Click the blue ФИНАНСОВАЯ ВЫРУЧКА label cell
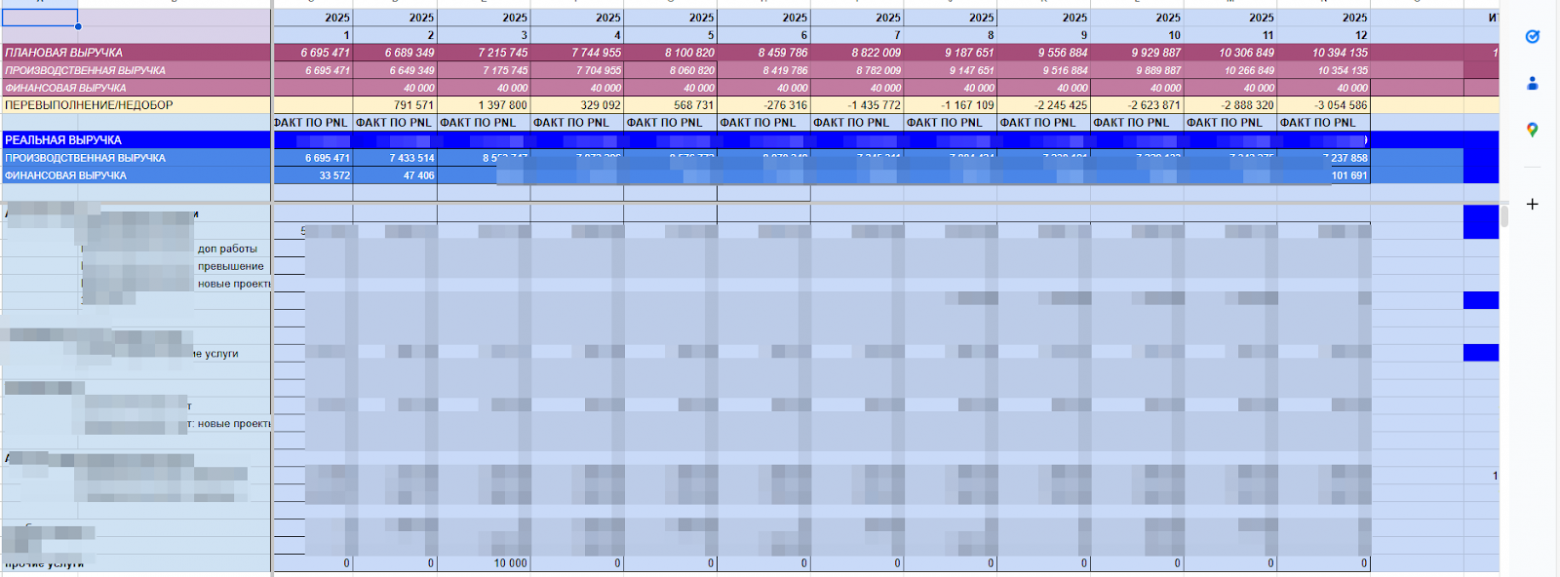This screenshot has height=577, width=1560. (x=137, y=176)
